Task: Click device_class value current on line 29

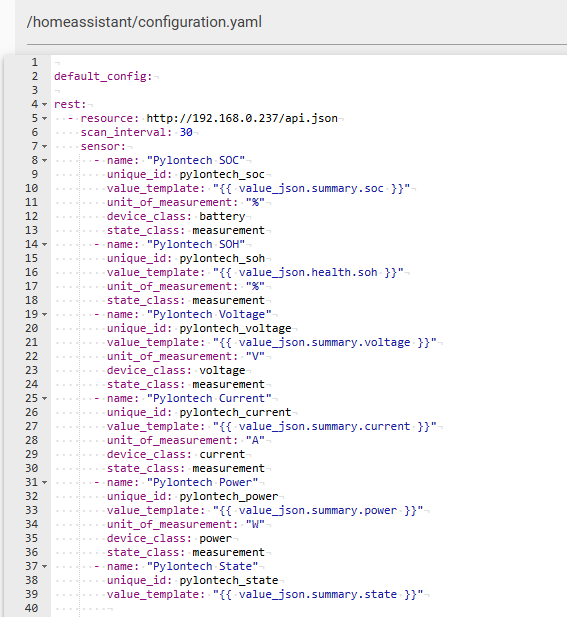Action: point(222,454)
